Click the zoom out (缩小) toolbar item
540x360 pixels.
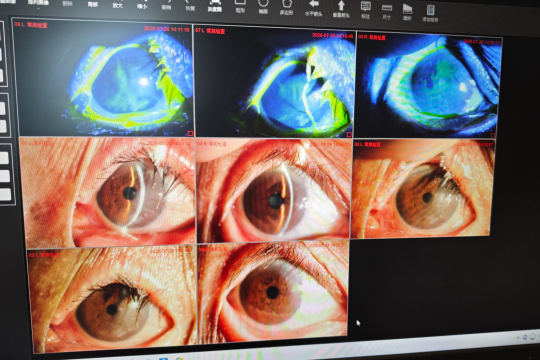pos(142,5)
